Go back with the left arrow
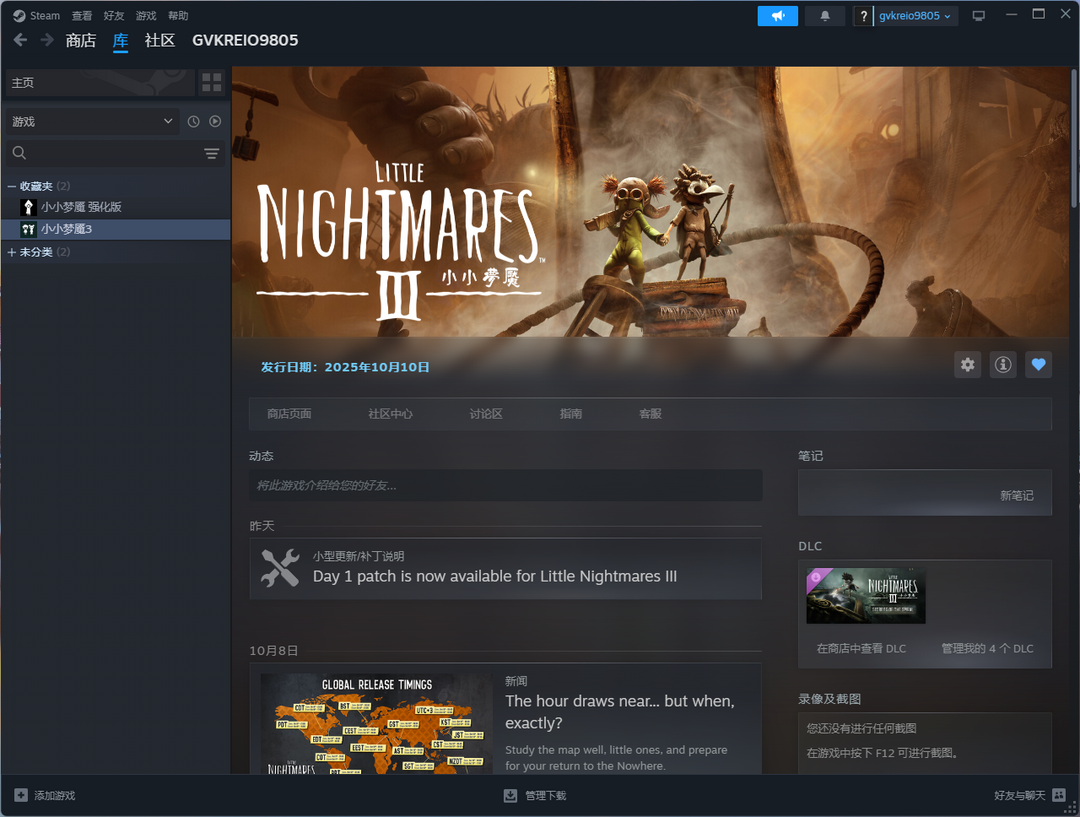 click(x=20, y=40)
